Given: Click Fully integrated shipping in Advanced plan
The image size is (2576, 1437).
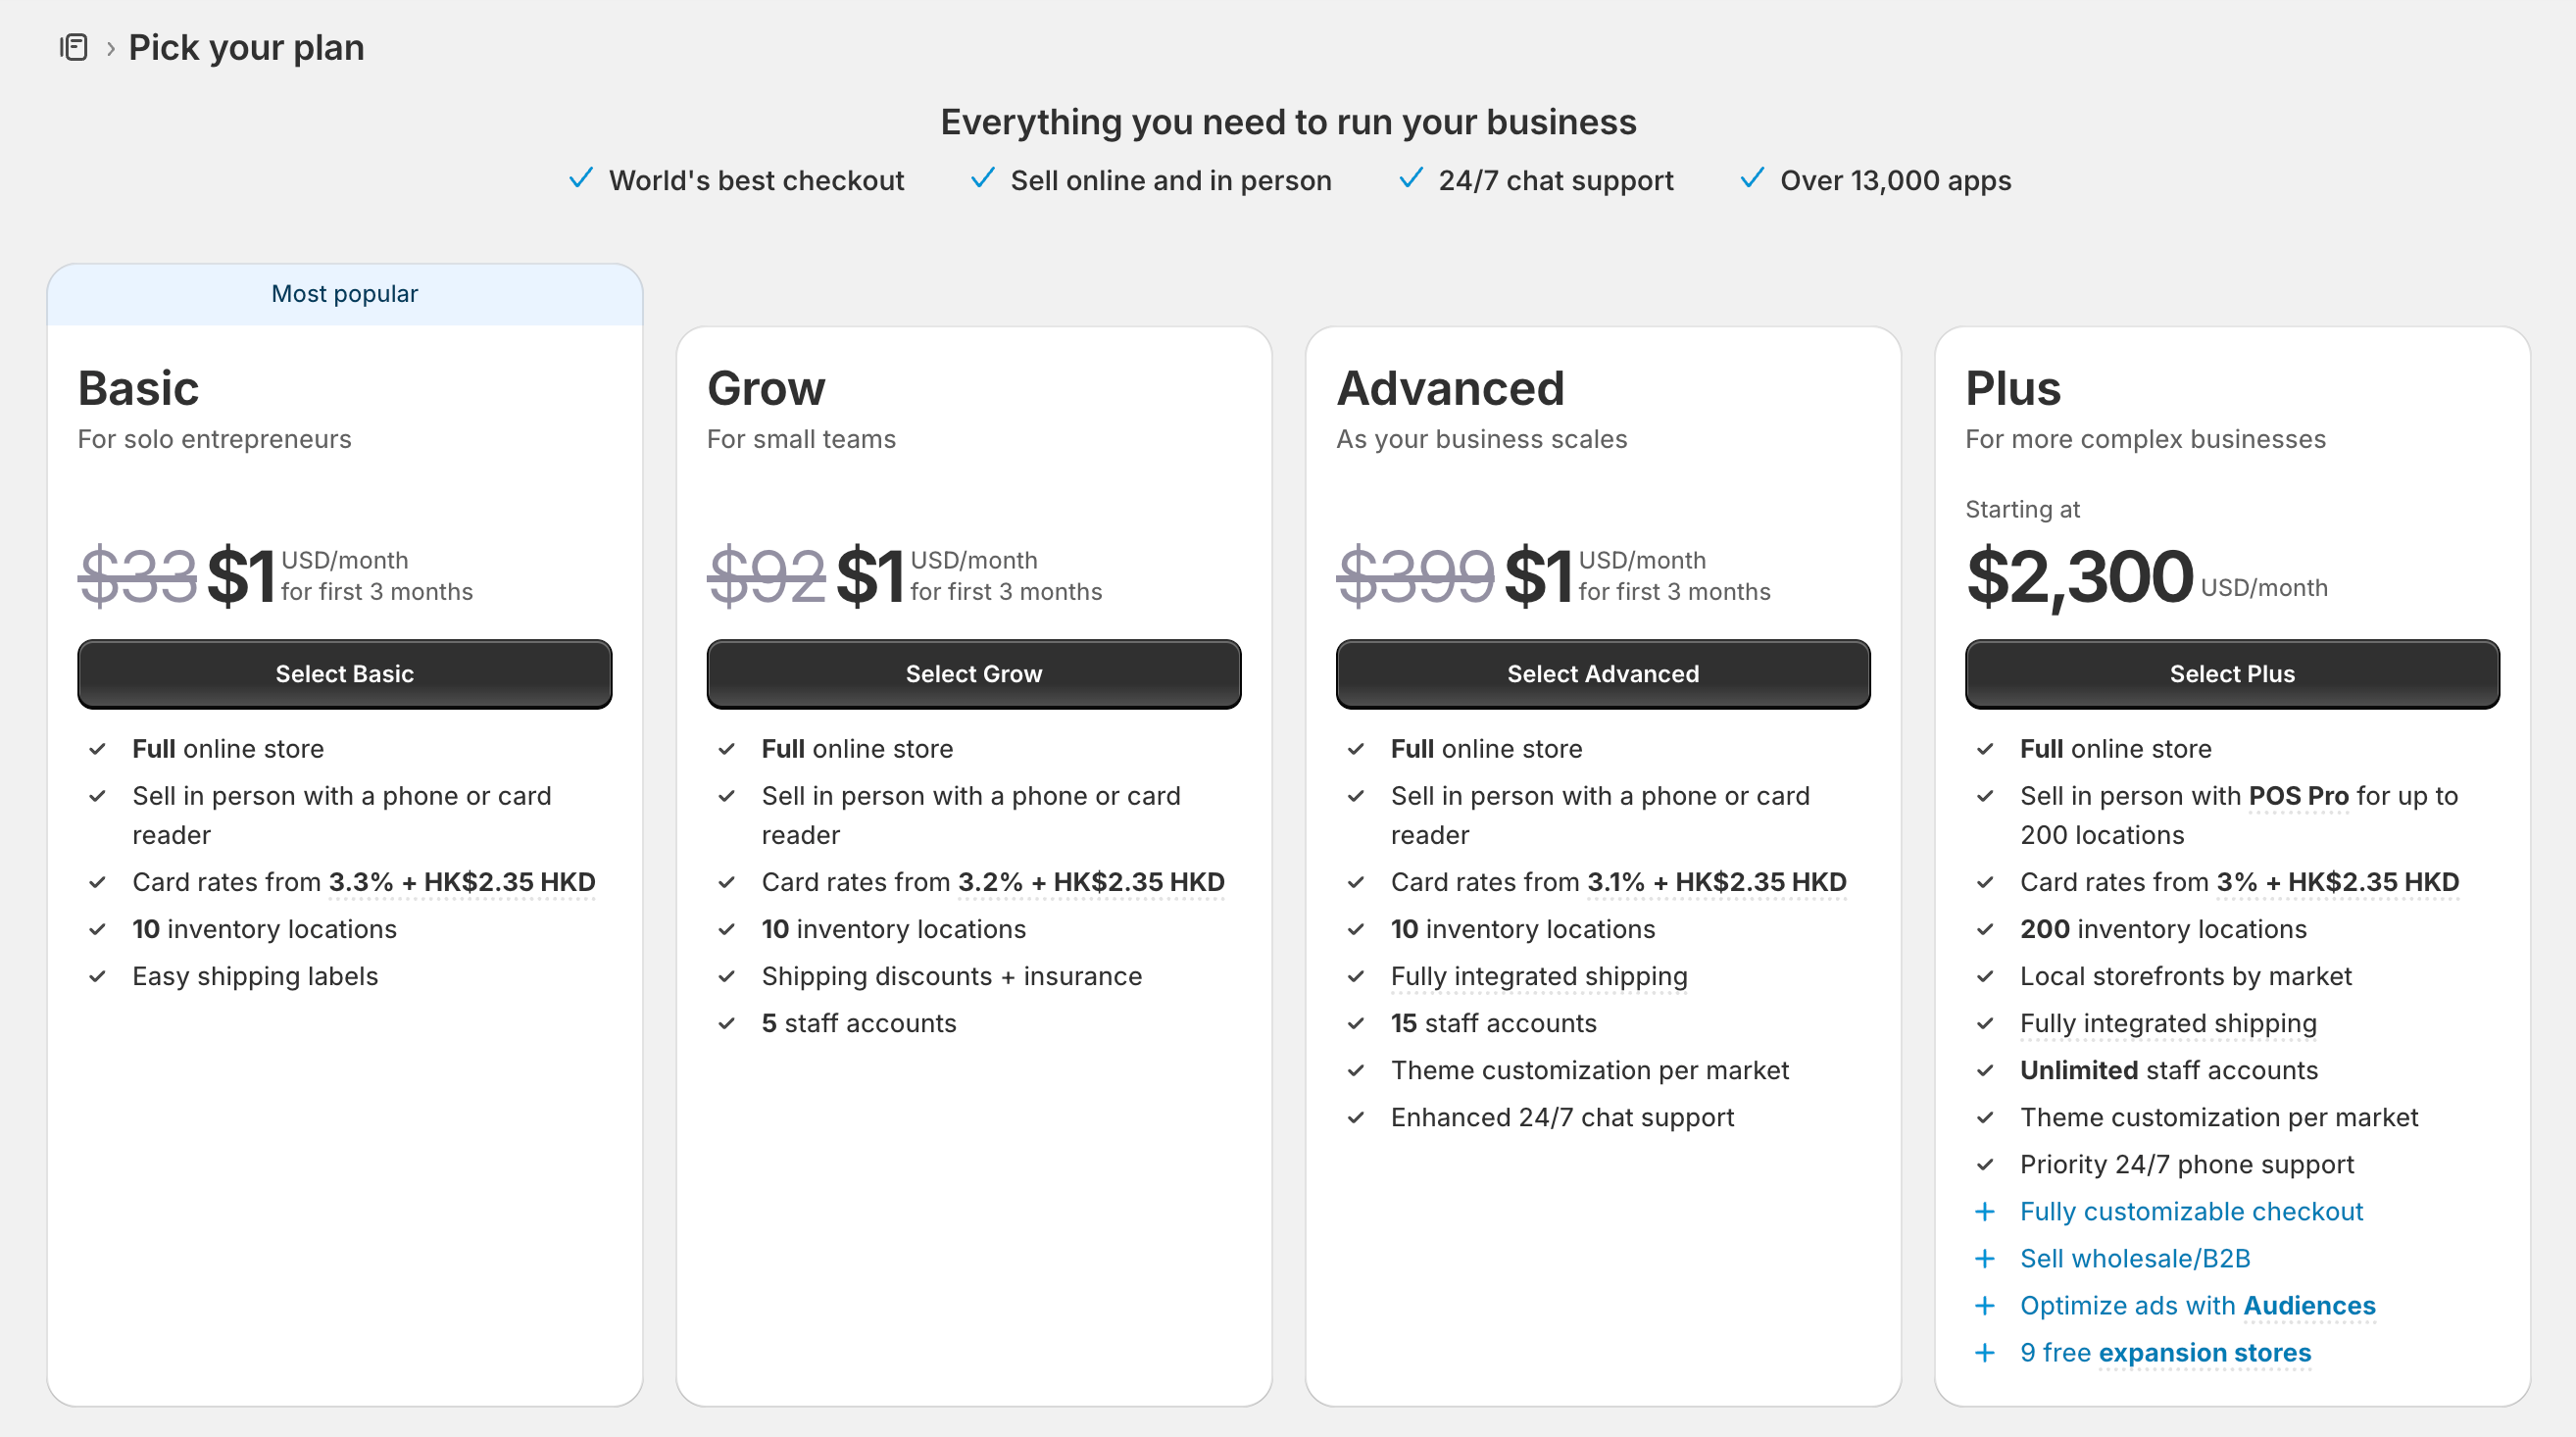Looking at the screenshot, I should [1539, 976].
